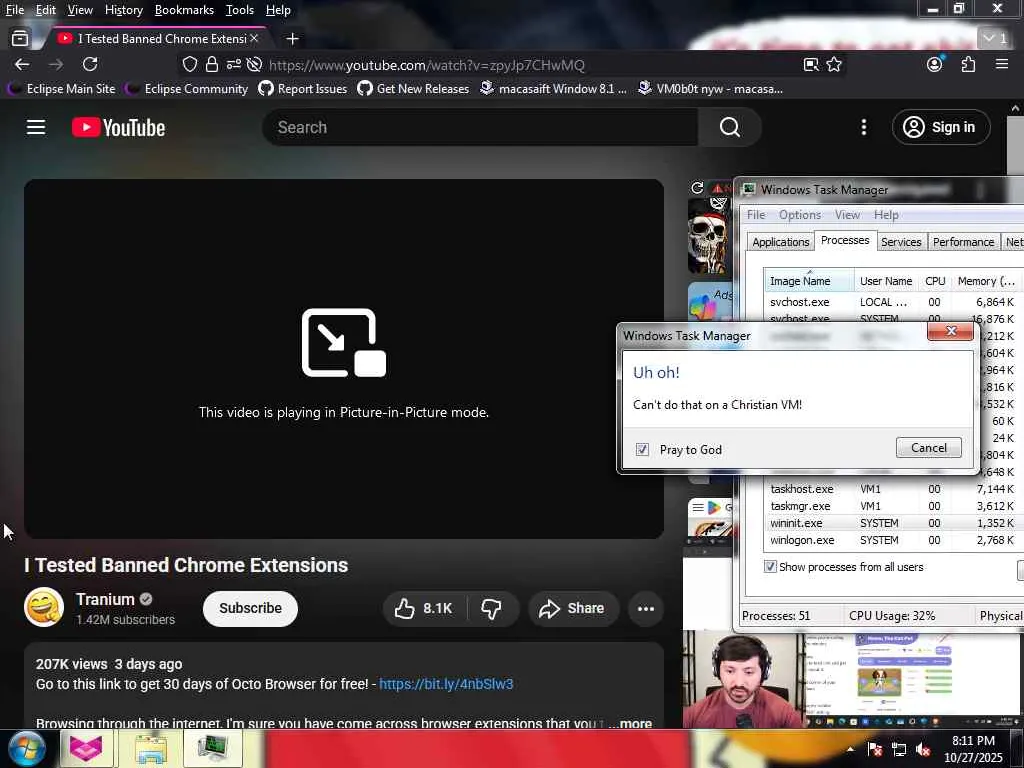The image size is (1024, 768).
Task: Open the YouTube guide hamburger menu
Action: point(36,127)
